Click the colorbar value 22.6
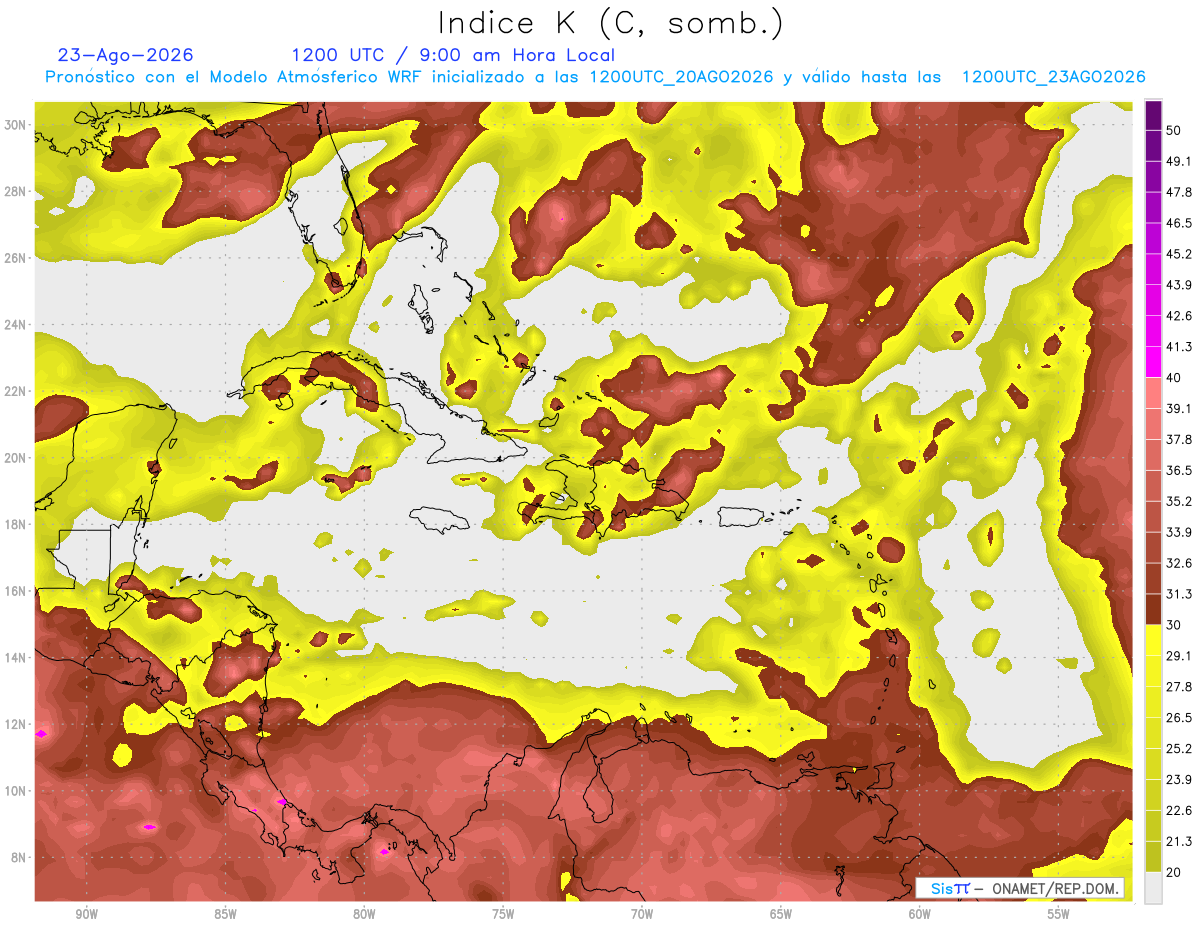This screenshot has width=1200, height=927. click(x=1178, y=811)
